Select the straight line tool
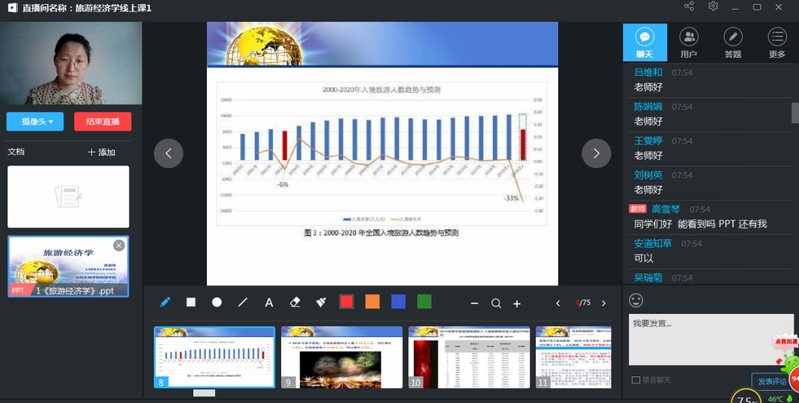Viewport: 799px width, 403px height. [243, 302]
